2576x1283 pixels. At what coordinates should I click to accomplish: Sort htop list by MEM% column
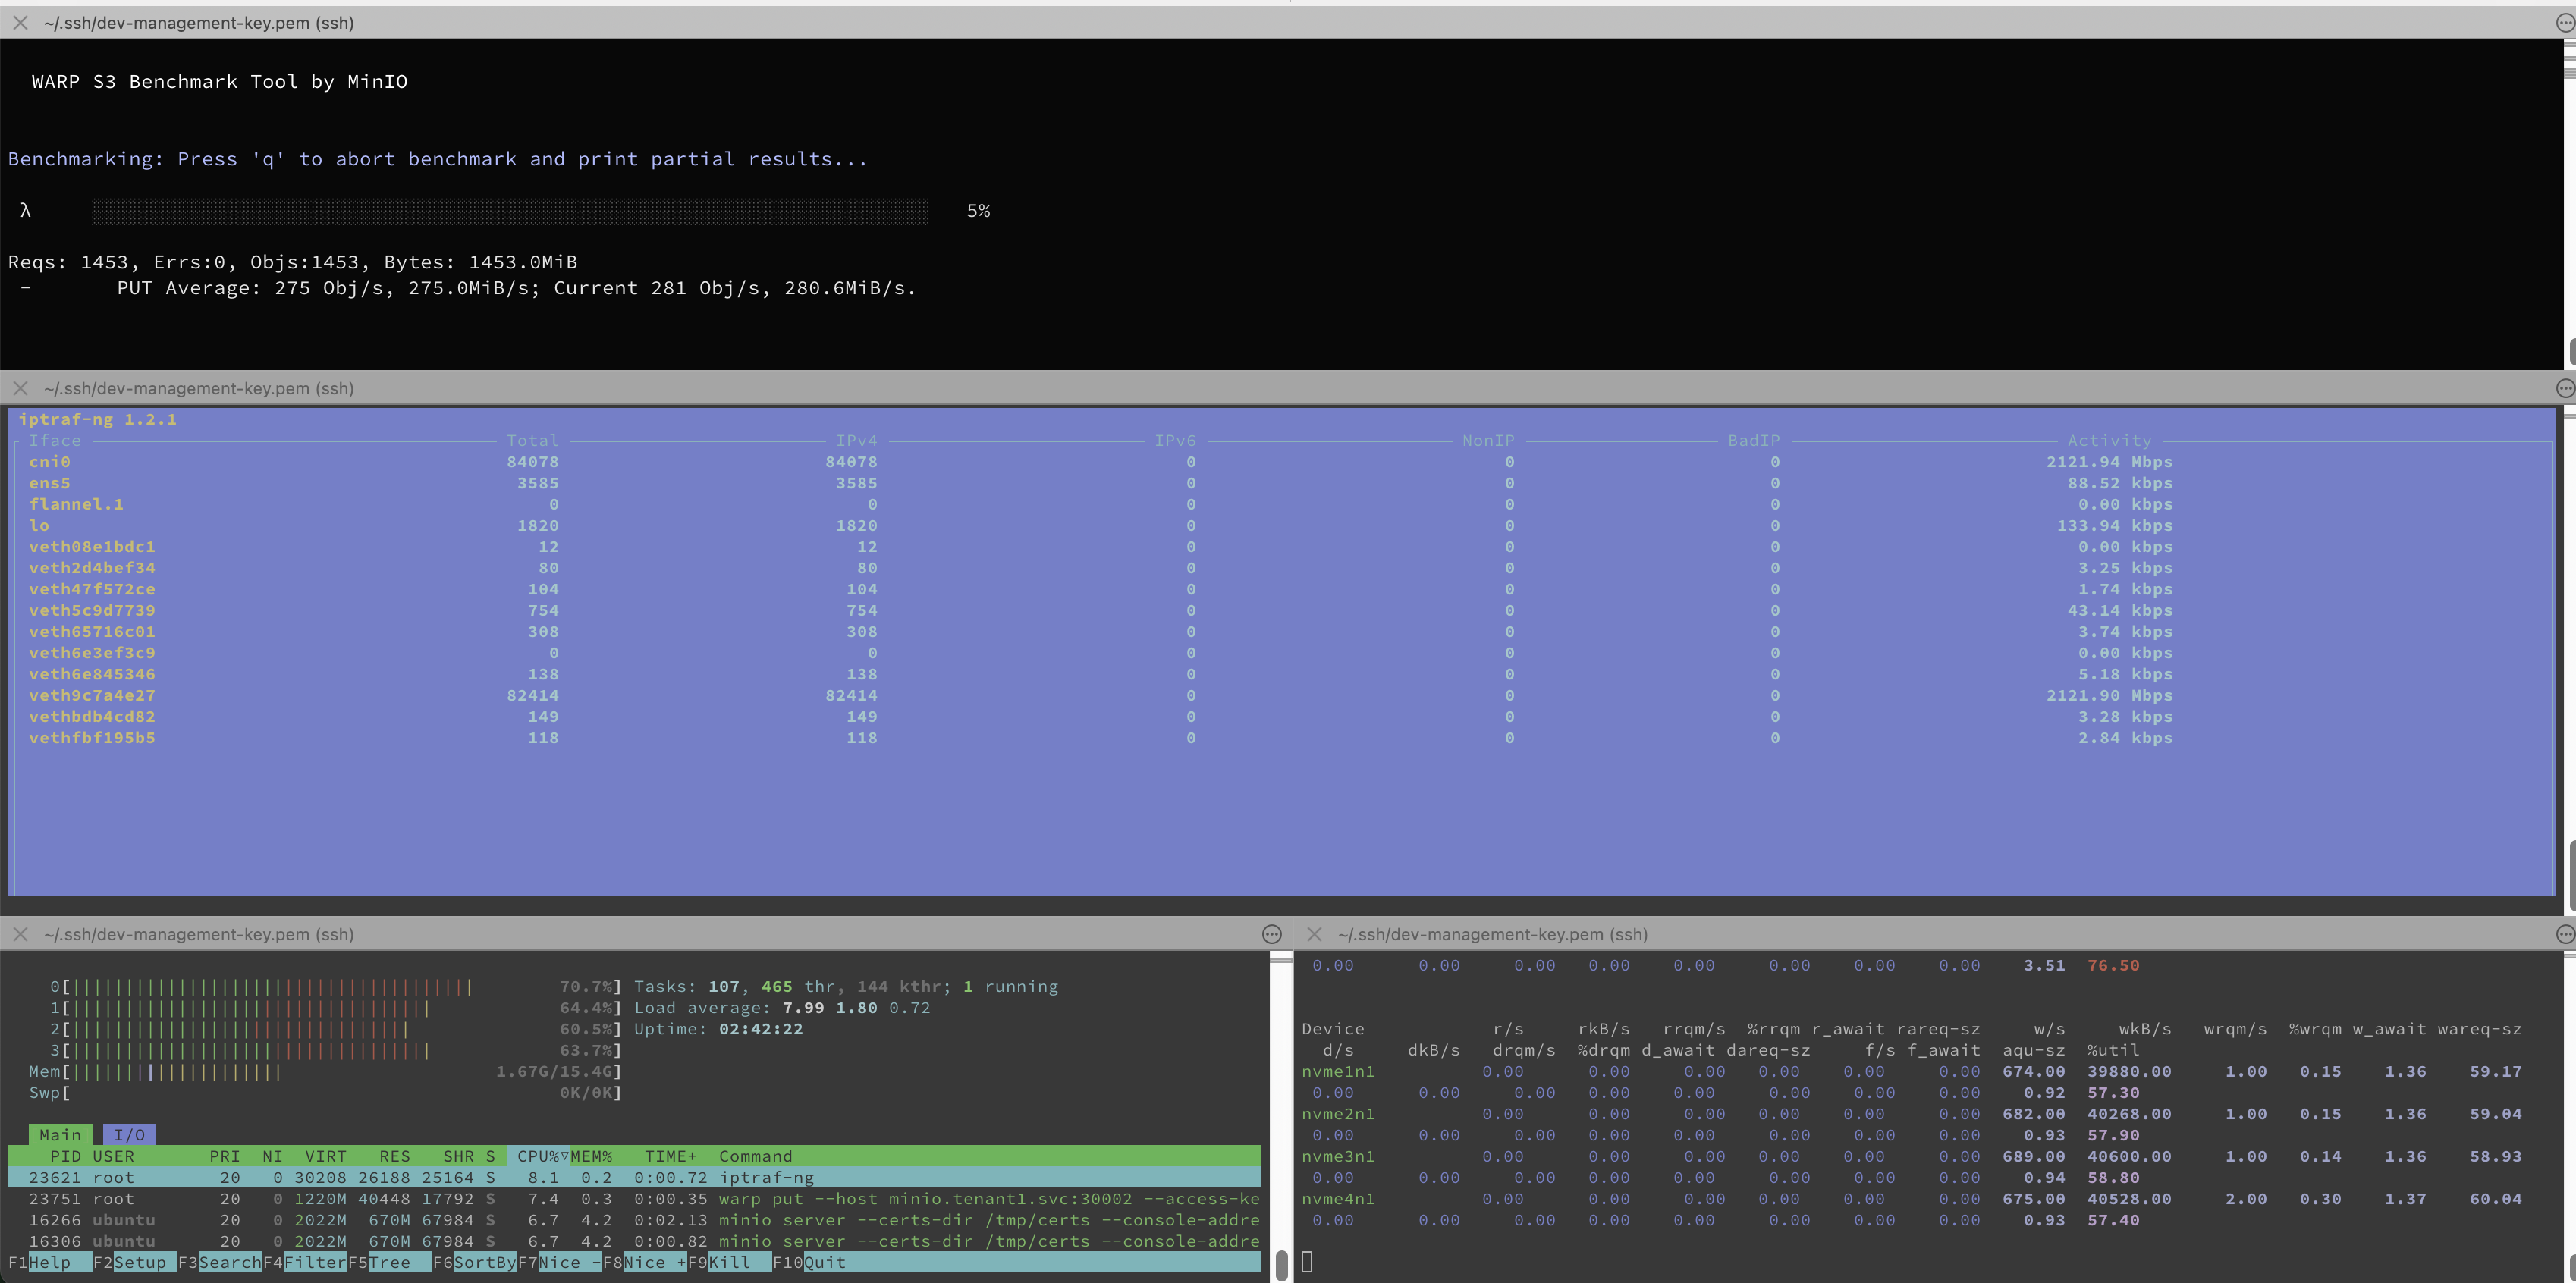tap(592, 1156)
